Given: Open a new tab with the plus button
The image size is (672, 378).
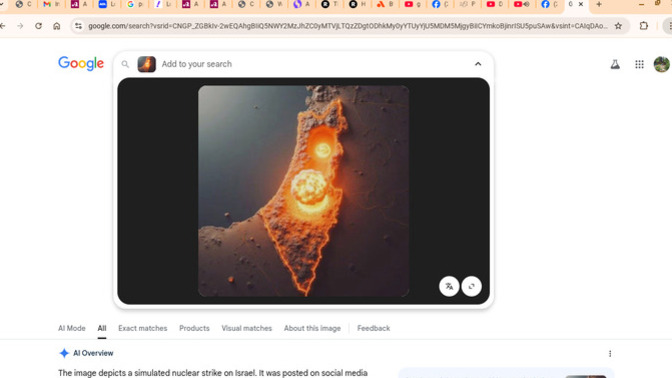Looking at the screenshot, I should (599, 4).
